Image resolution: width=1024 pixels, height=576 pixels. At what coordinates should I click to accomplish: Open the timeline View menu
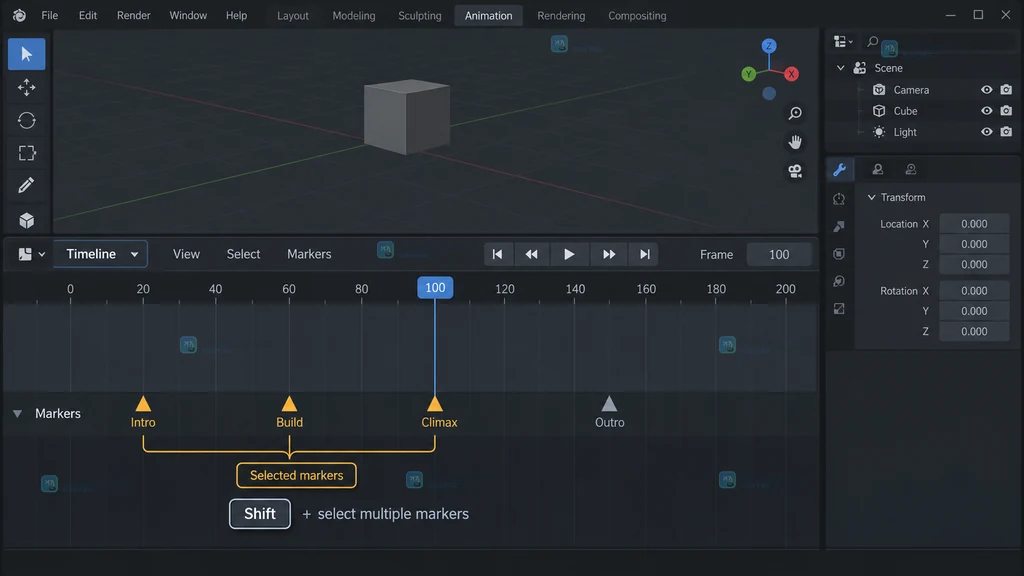tap(186, 254)
